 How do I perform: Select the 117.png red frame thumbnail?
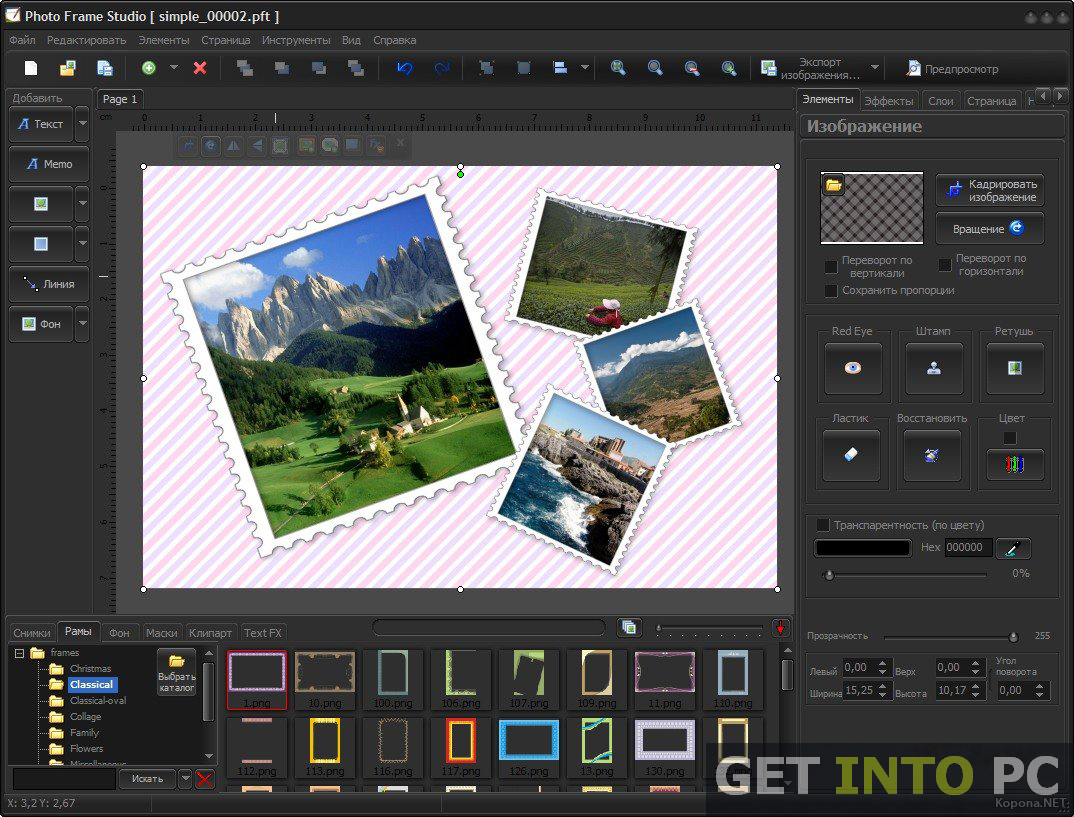click(460, 746)
